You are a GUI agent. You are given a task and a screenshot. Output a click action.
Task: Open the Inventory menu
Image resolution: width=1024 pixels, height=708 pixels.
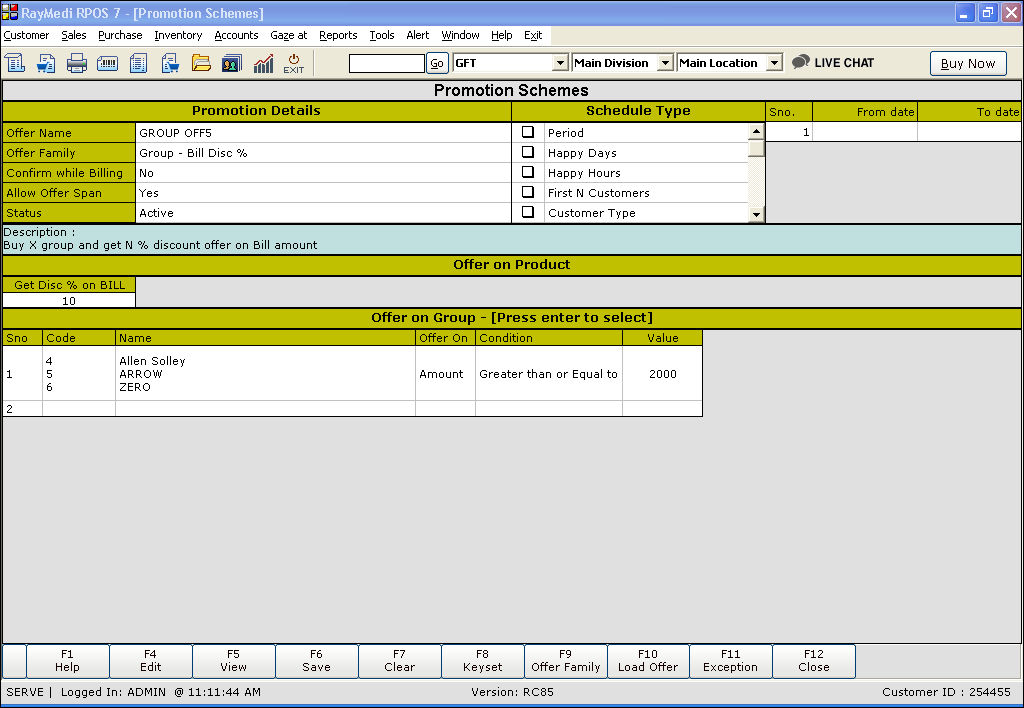click(178, 35)
